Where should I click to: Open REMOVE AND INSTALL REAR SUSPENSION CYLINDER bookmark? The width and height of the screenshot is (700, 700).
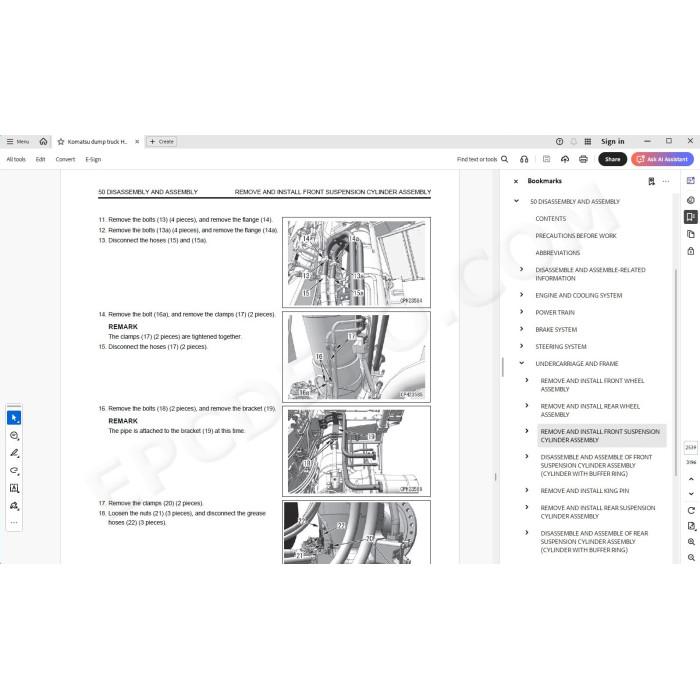point(598,512)
